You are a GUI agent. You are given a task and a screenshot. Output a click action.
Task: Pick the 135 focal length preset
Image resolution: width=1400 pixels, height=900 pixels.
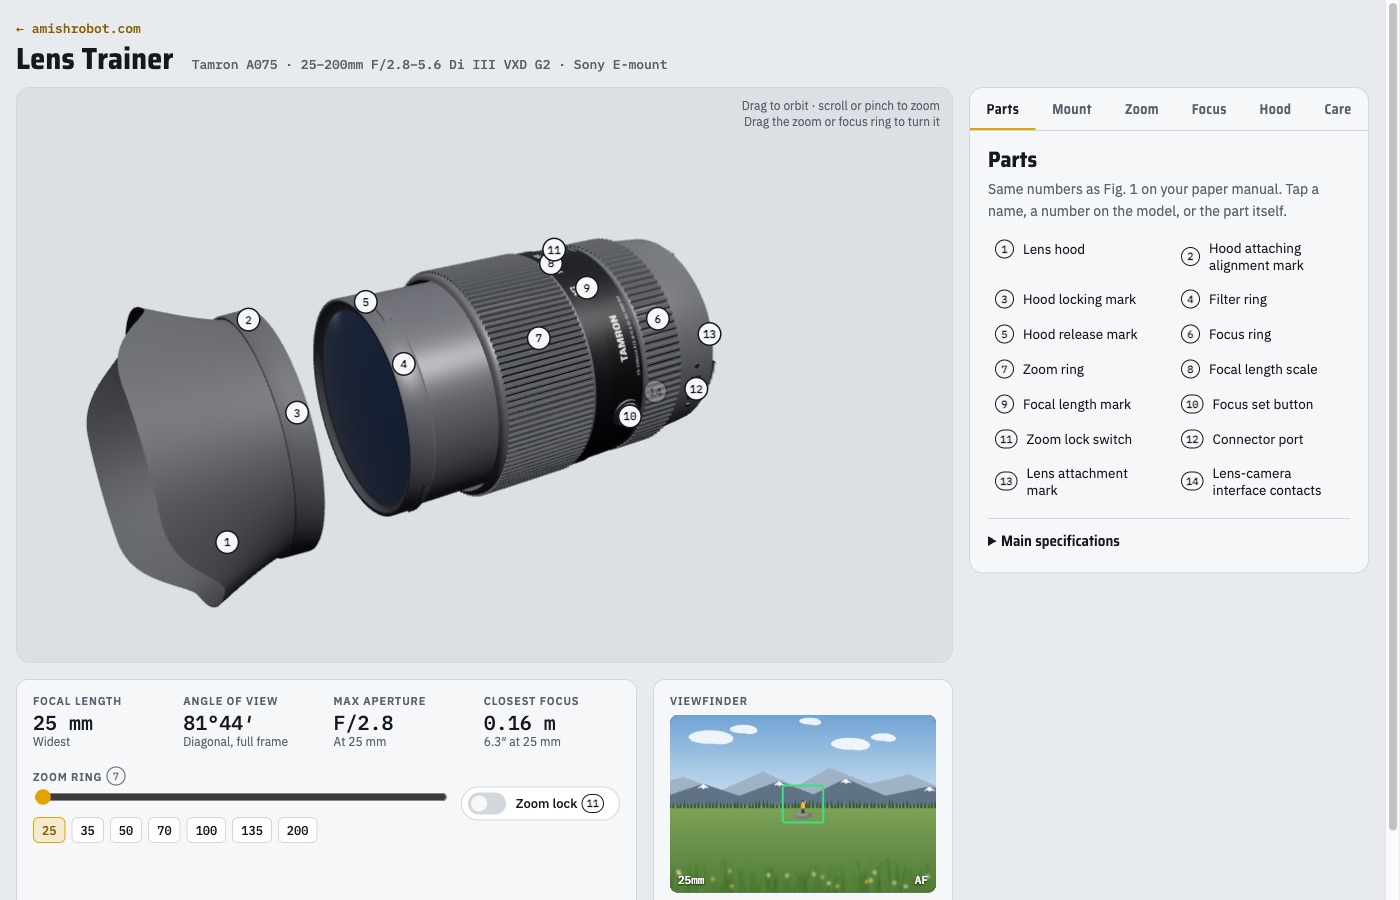coord(252,830)
